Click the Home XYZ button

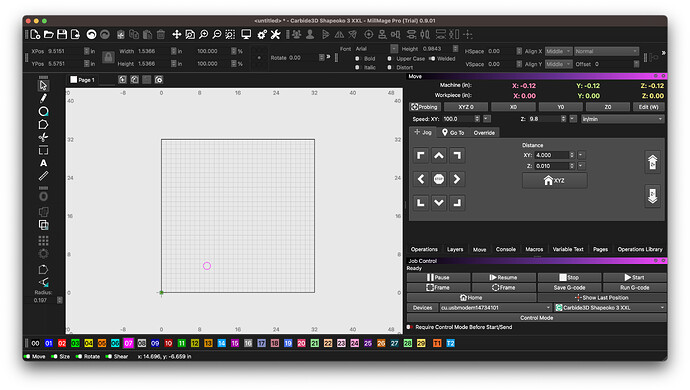554,180
